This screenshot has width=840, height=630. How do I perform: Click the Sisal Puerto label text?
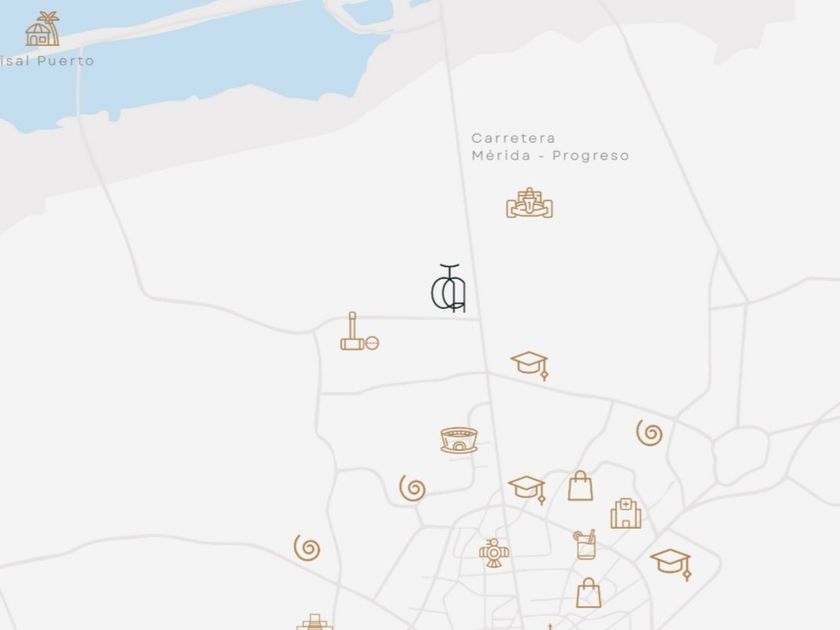(47, 61)
